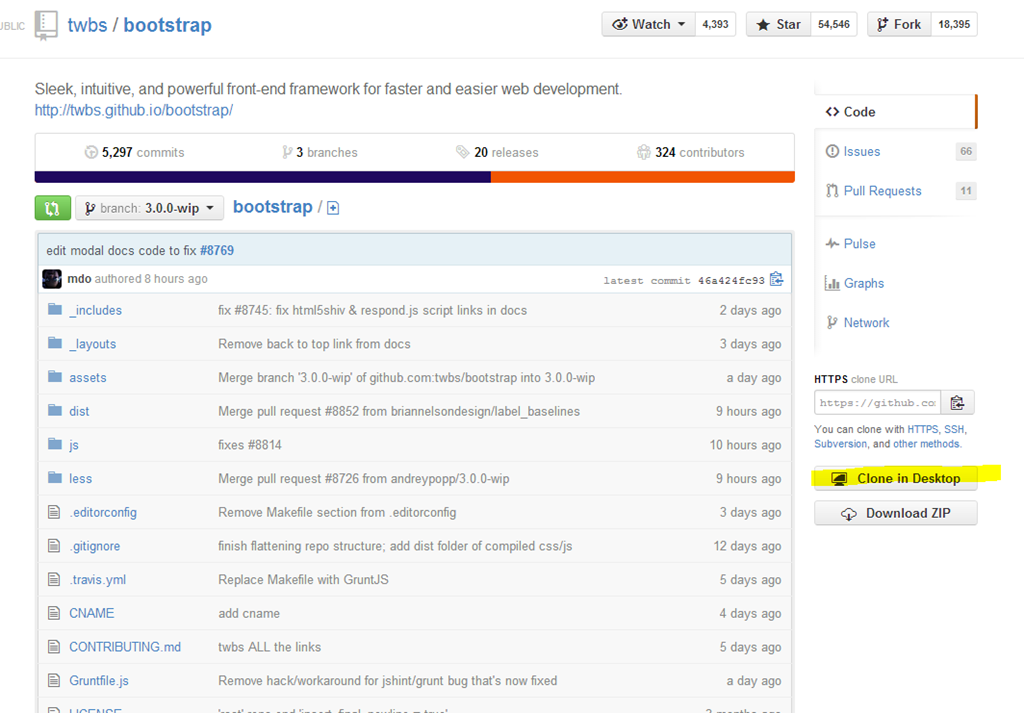Fork the bootstrap repository

(899, 24)
